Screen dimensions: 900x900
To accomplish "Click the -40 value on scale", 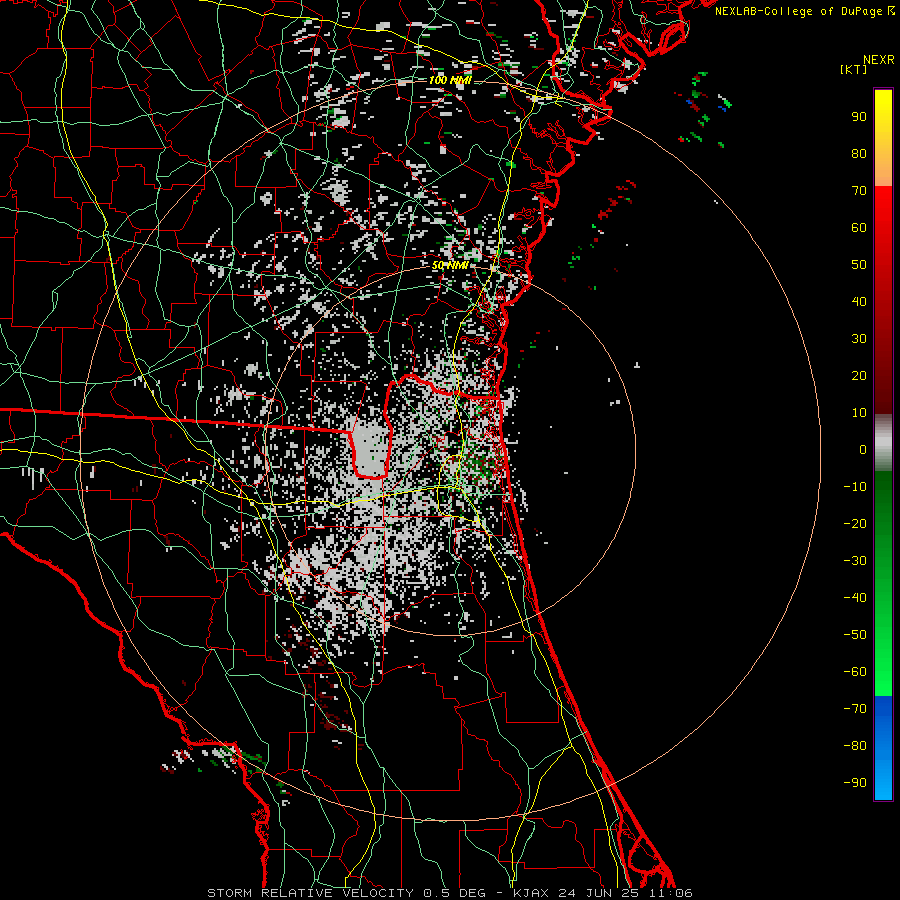I will [855, 598].
